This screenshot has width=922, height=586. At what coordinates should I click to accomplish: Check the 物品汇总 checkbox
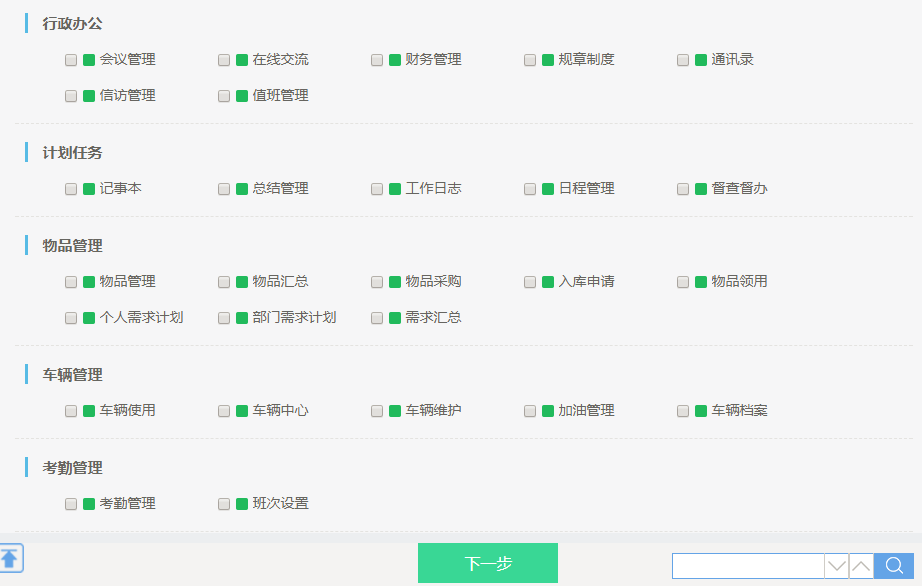coord(223,282)
